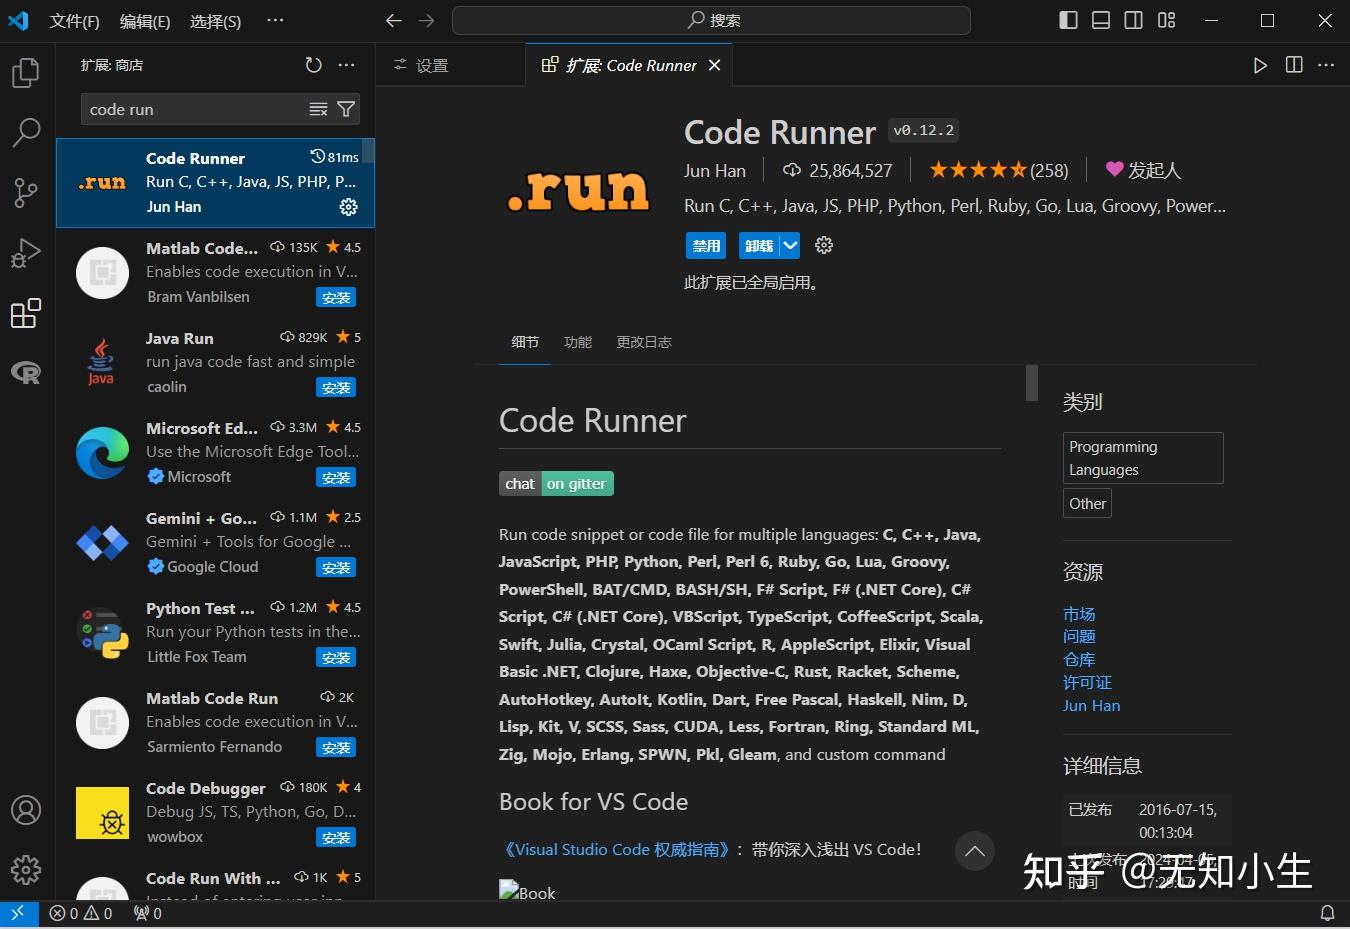
Task: Refresh the extensions list
Action: pyautogui.click(x=313, y=64)
